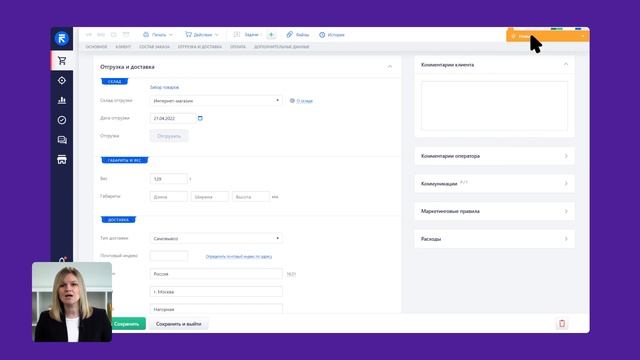Open the orange order status dropdown
The height and width of the screenshot is (360, 640).
(x=548, y=36)
